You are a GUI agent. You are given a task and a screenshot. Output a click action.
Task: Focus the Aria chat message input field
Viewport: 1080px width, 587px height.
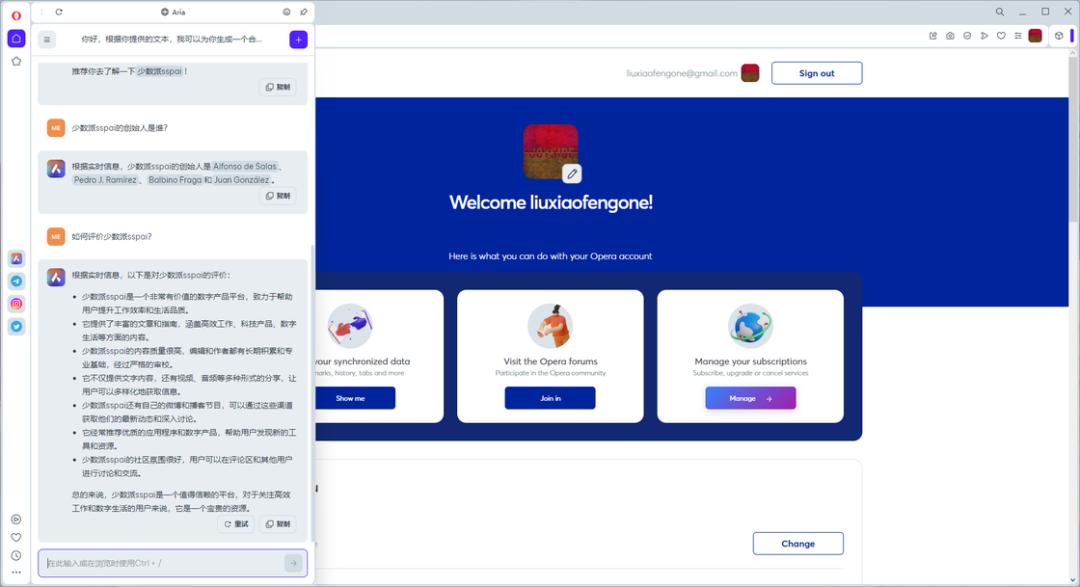[x=164, y=563]
